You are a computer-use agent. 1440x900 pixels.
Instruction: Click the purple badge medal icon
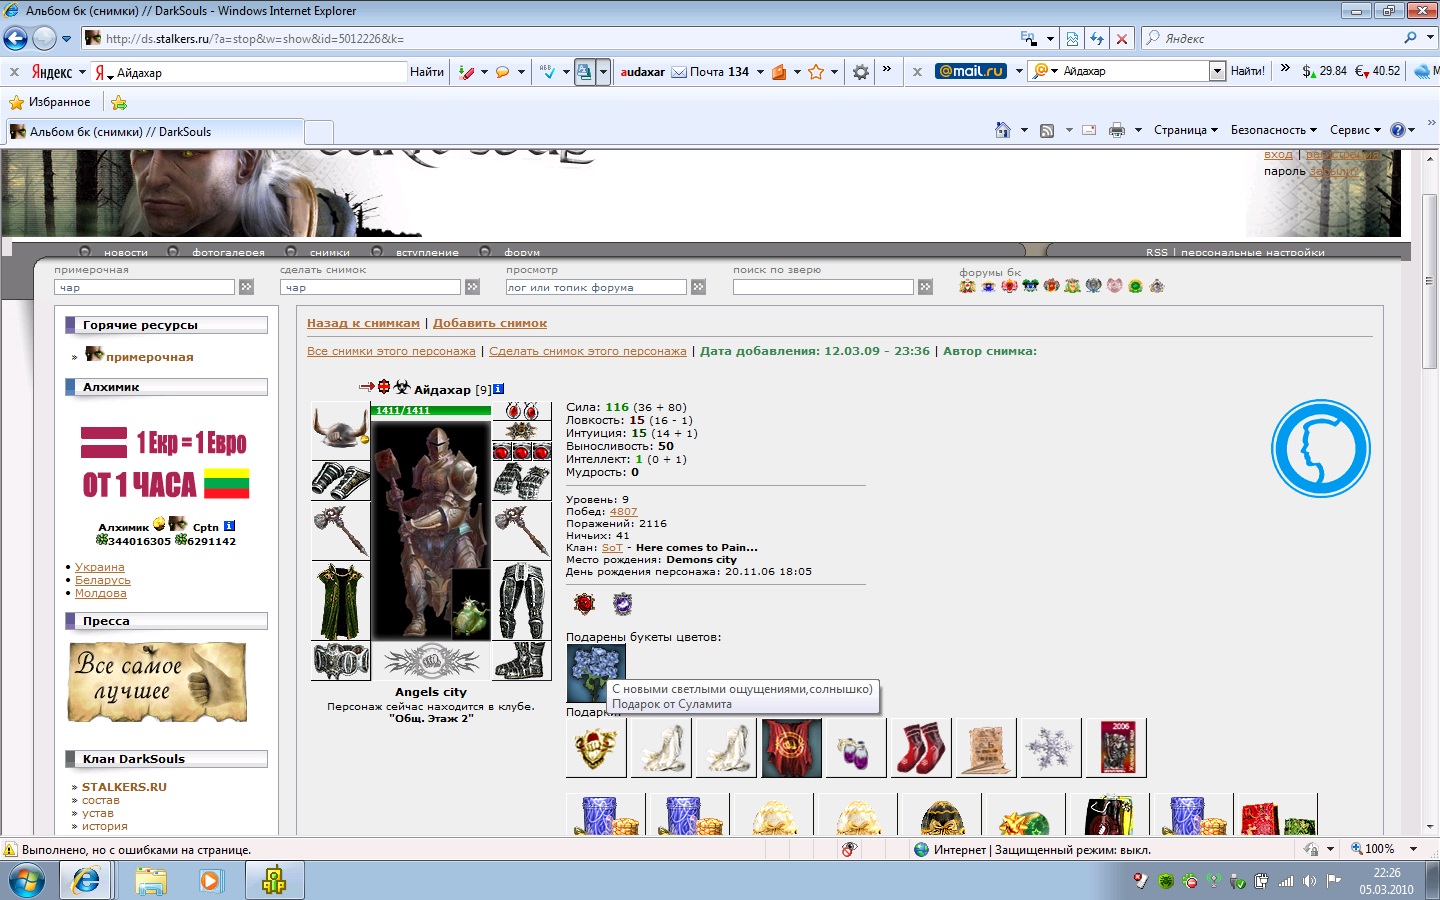click(x=622, y=603)
